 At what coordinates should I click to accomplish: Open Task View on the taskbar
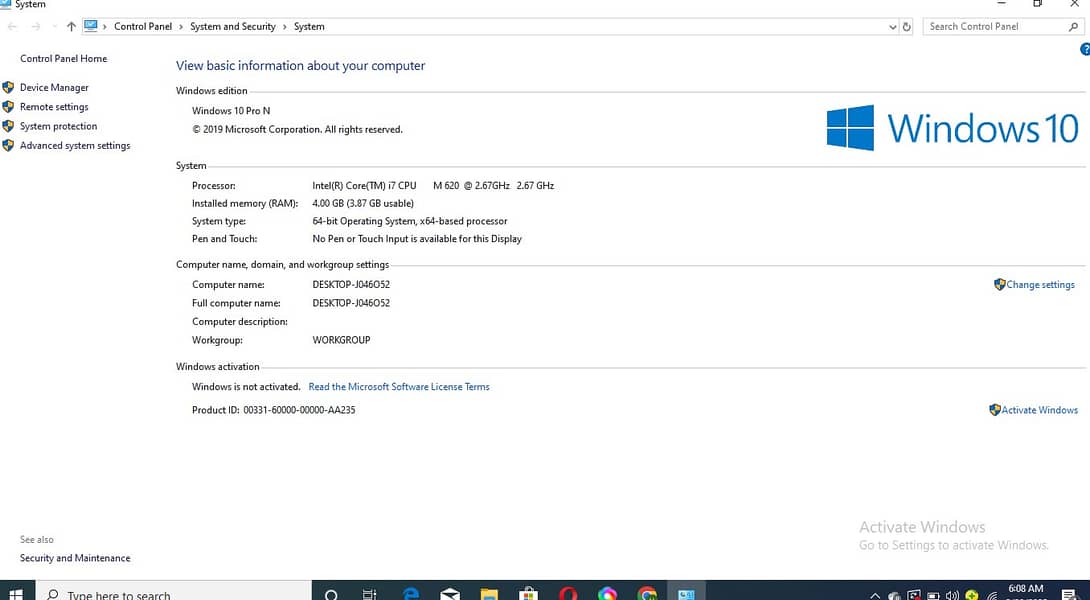[370, 594]
